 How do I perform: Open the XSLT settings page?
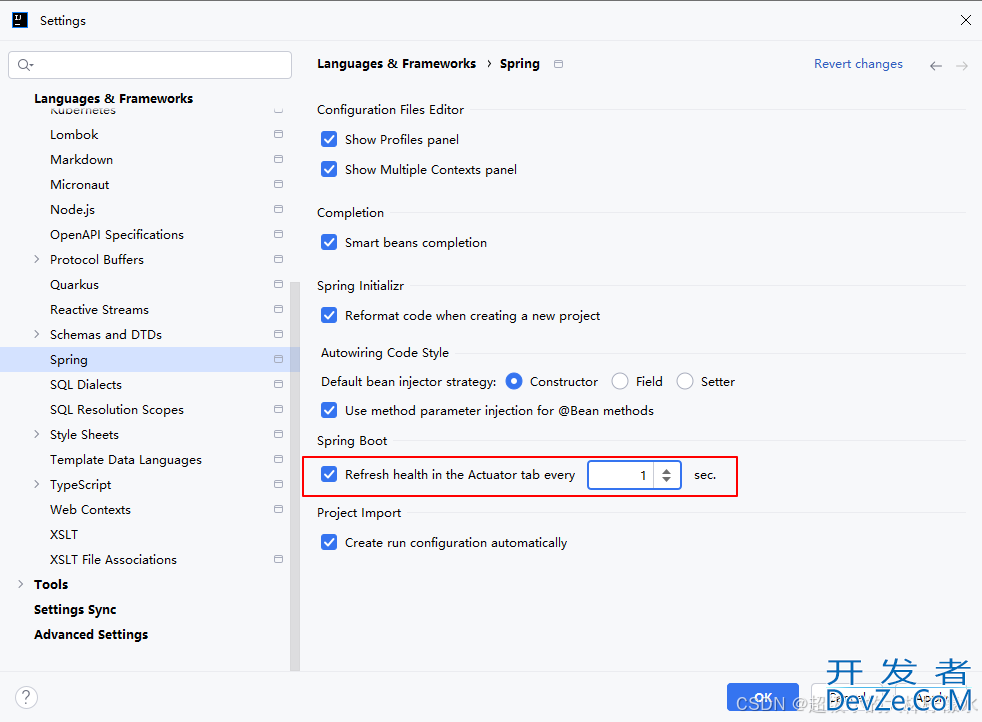[x=64, y=535]
